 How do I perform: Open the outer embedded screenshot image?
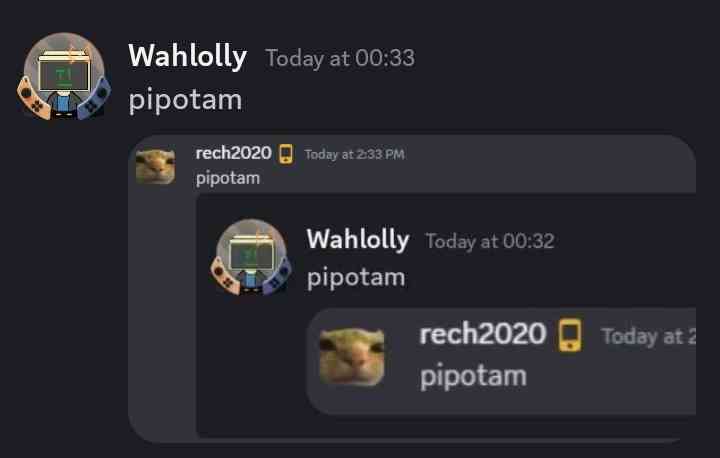point(412,288)
